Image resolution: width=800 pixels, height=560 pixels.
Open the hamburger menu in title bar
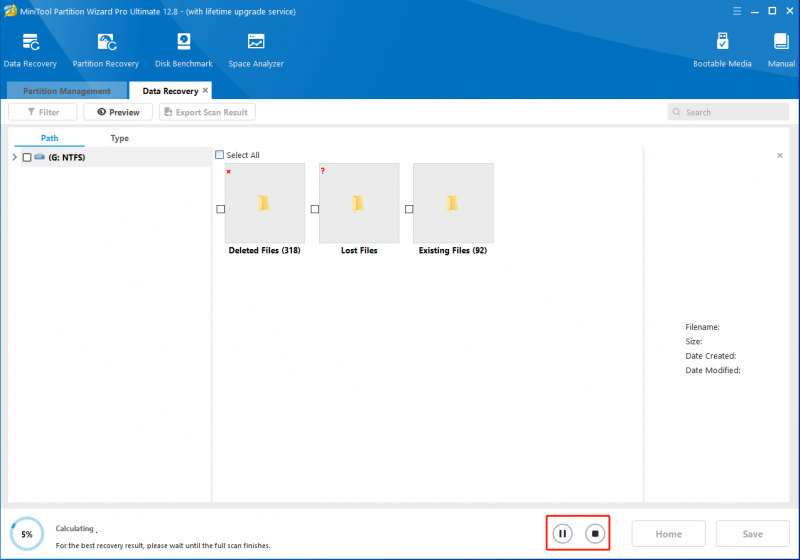pyautogui.click(x=737, y=11)
